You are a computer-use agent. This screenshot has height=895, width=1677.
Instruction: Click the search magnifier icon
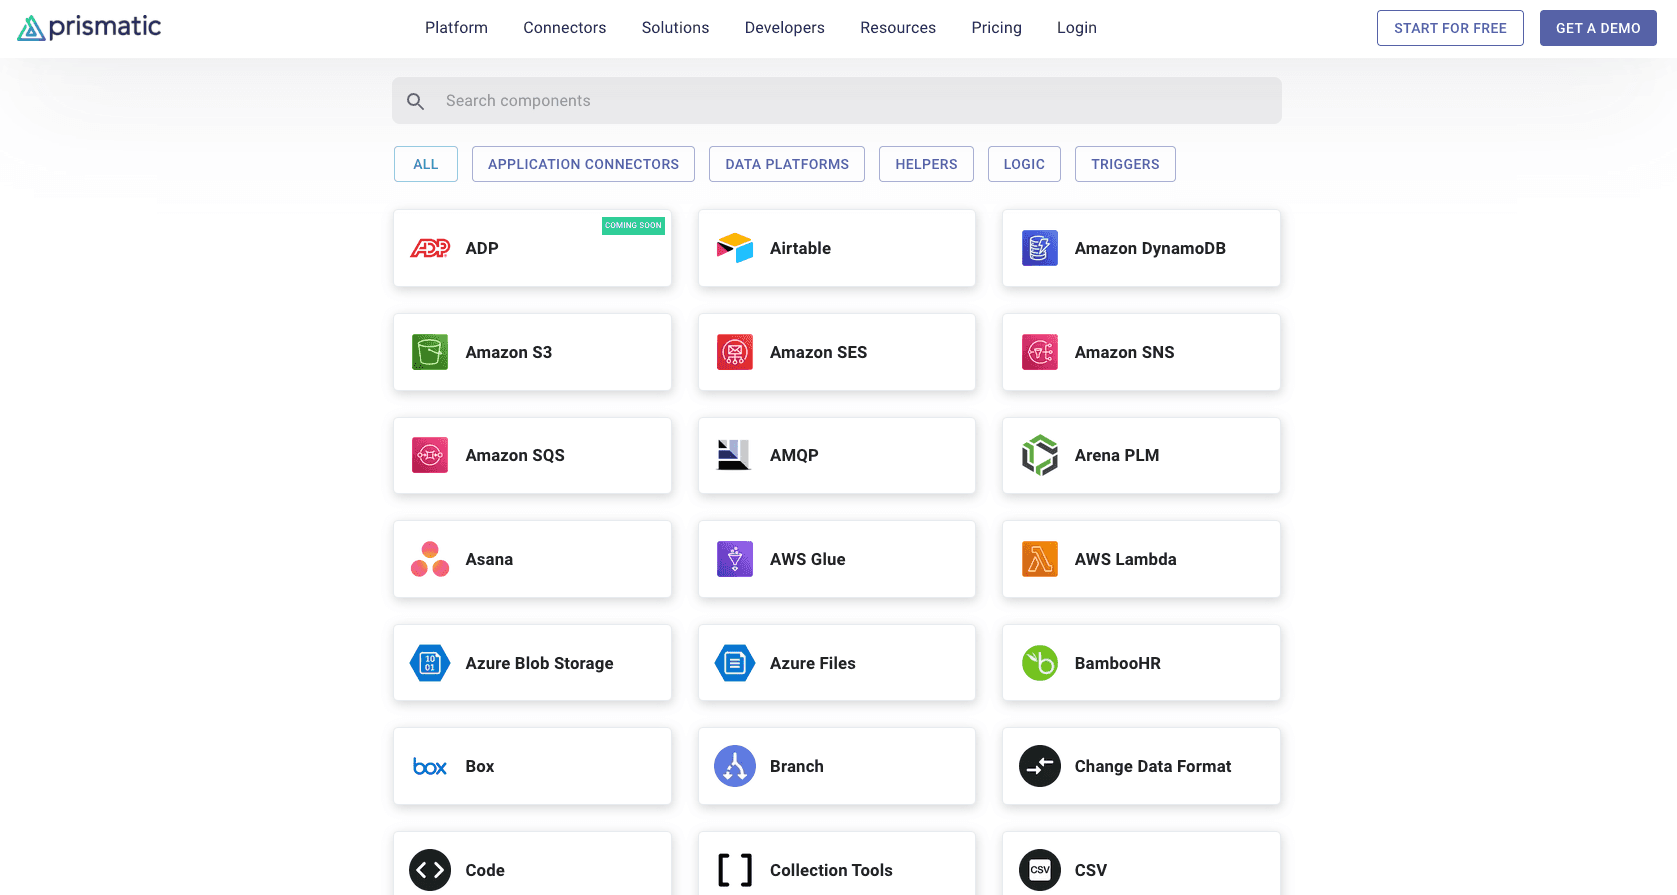(416, 101)
